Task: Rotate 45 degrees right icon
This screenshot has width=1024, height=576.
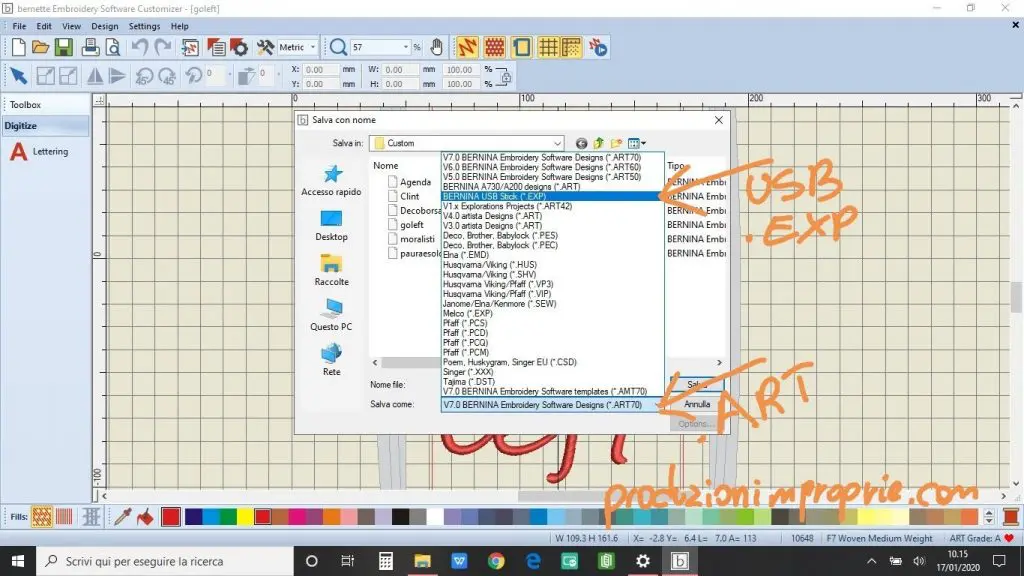Action: 167,76
